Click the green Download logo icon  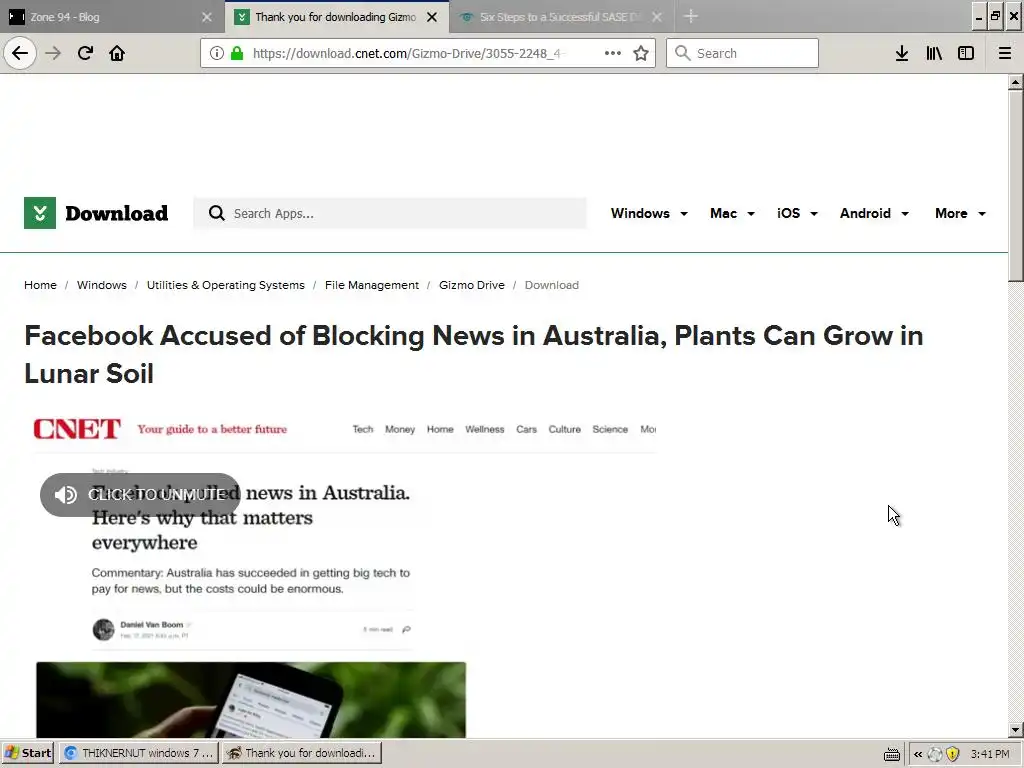(40, 213)
